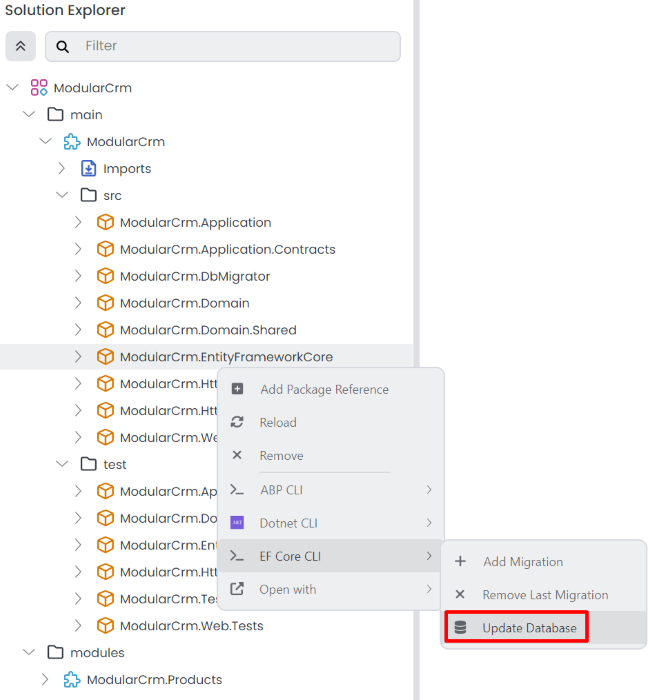This screenshot has width=652, height=700.
Task: Click the collapse-all double chevron button
Action: [21, 46]
